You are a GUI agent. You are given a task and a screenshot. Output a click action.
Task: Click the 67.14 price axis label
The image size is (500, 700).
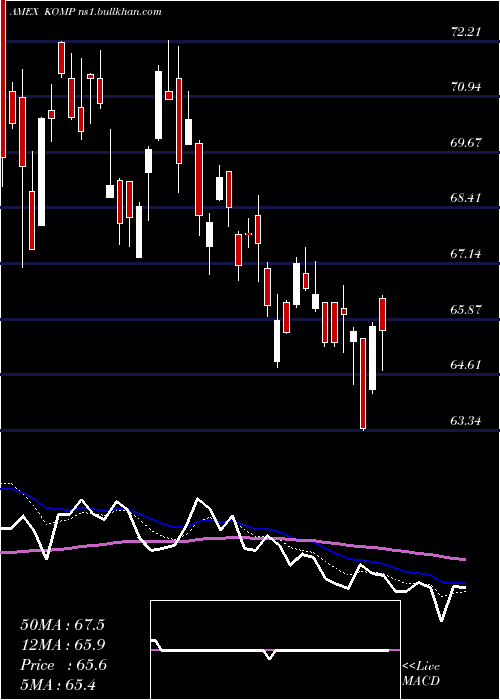pyautogui.click(x=466, y=254)
